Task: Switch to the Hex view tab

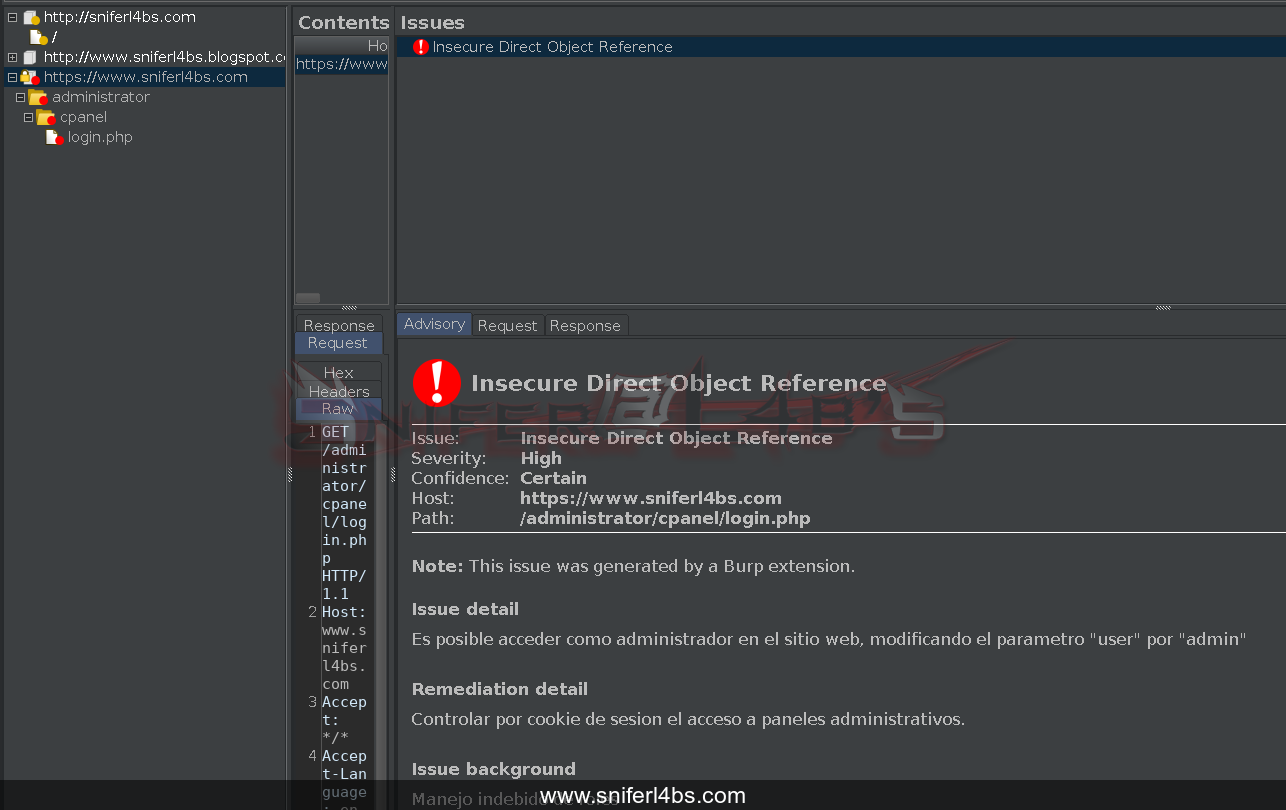Action: coord(339,372)
